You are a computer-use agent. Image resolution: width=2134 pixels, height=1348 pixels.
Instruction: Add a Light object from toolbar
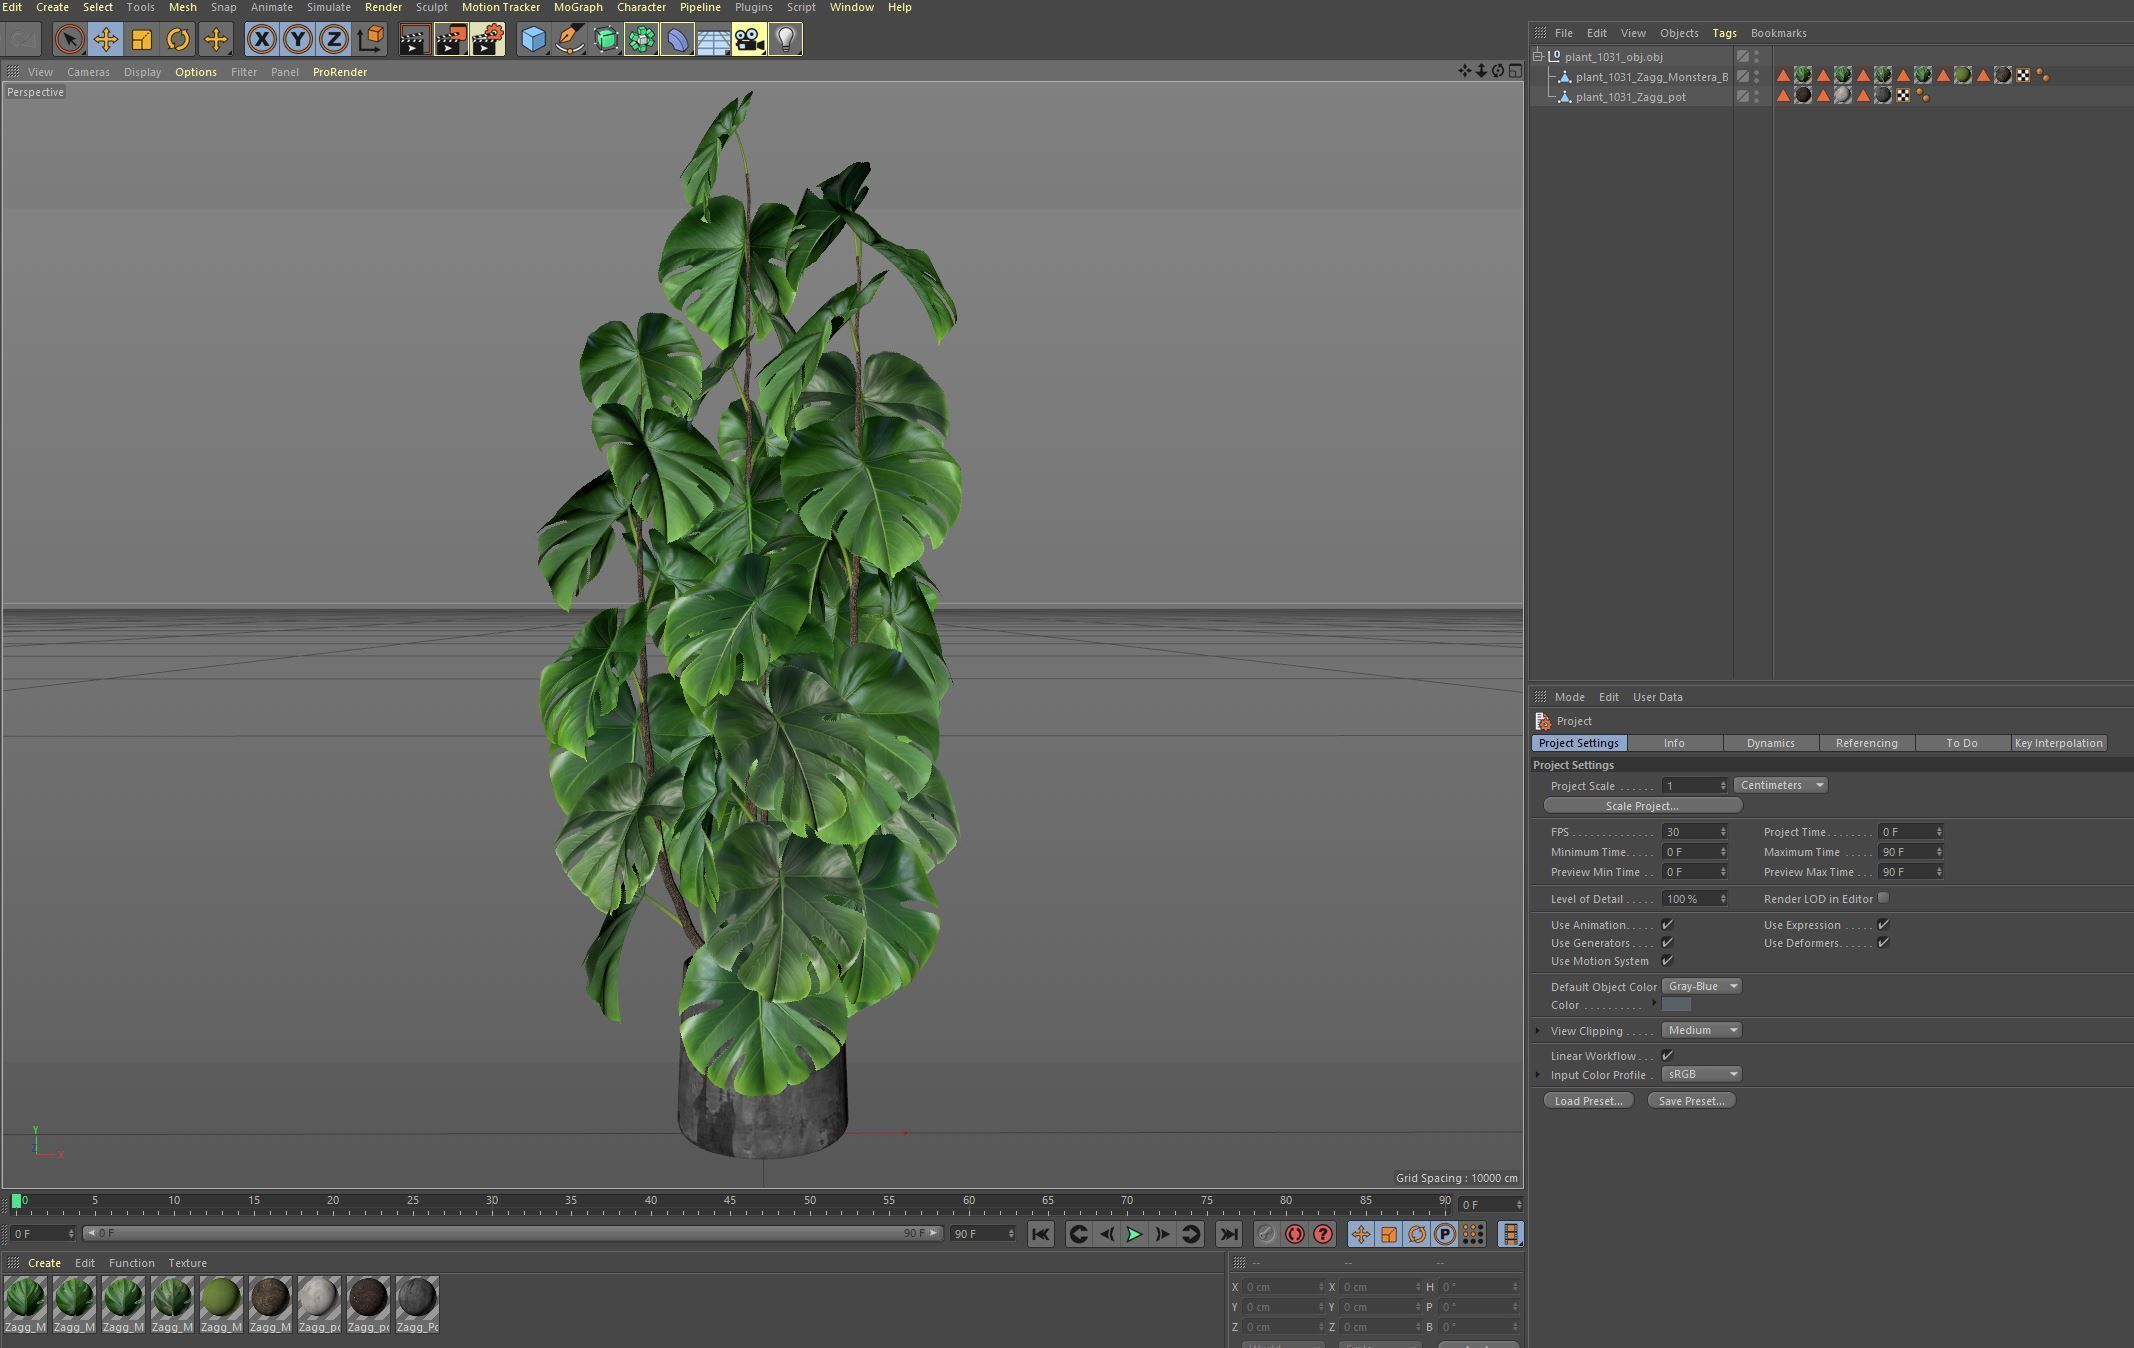[786, 39]
